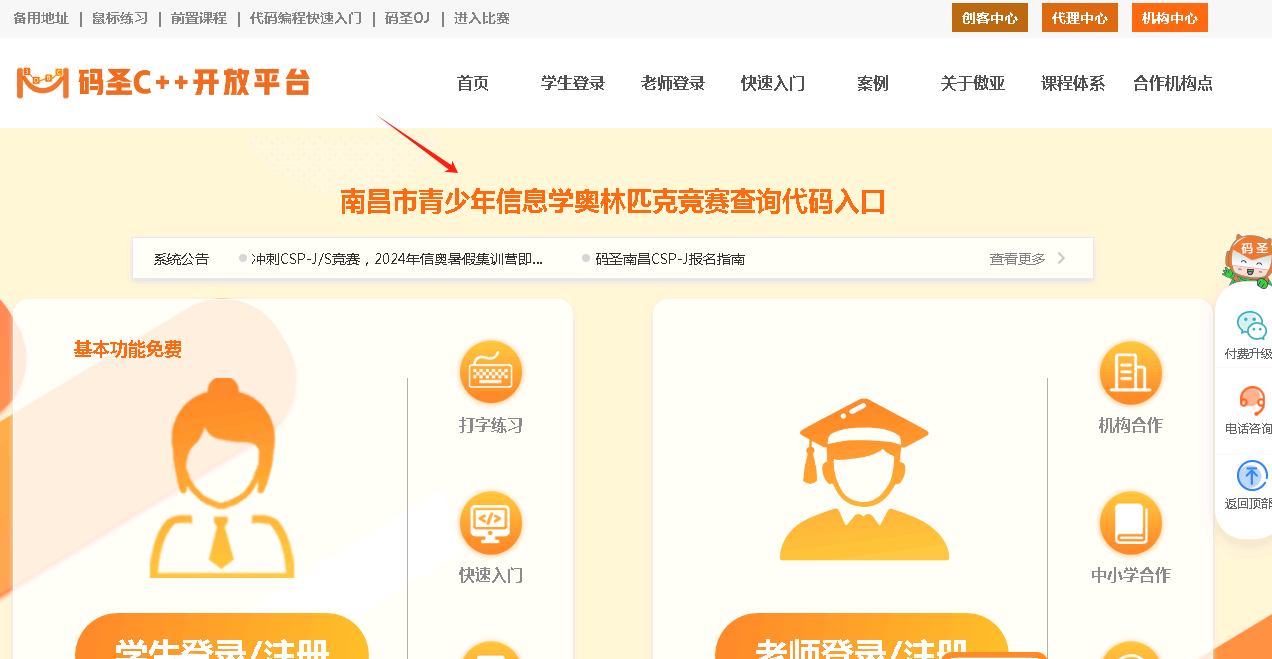The width and height of the screenshot is (1272, 659).
Task: Click the 码圣C++开放平台 logo
Action: click(163, 83)
